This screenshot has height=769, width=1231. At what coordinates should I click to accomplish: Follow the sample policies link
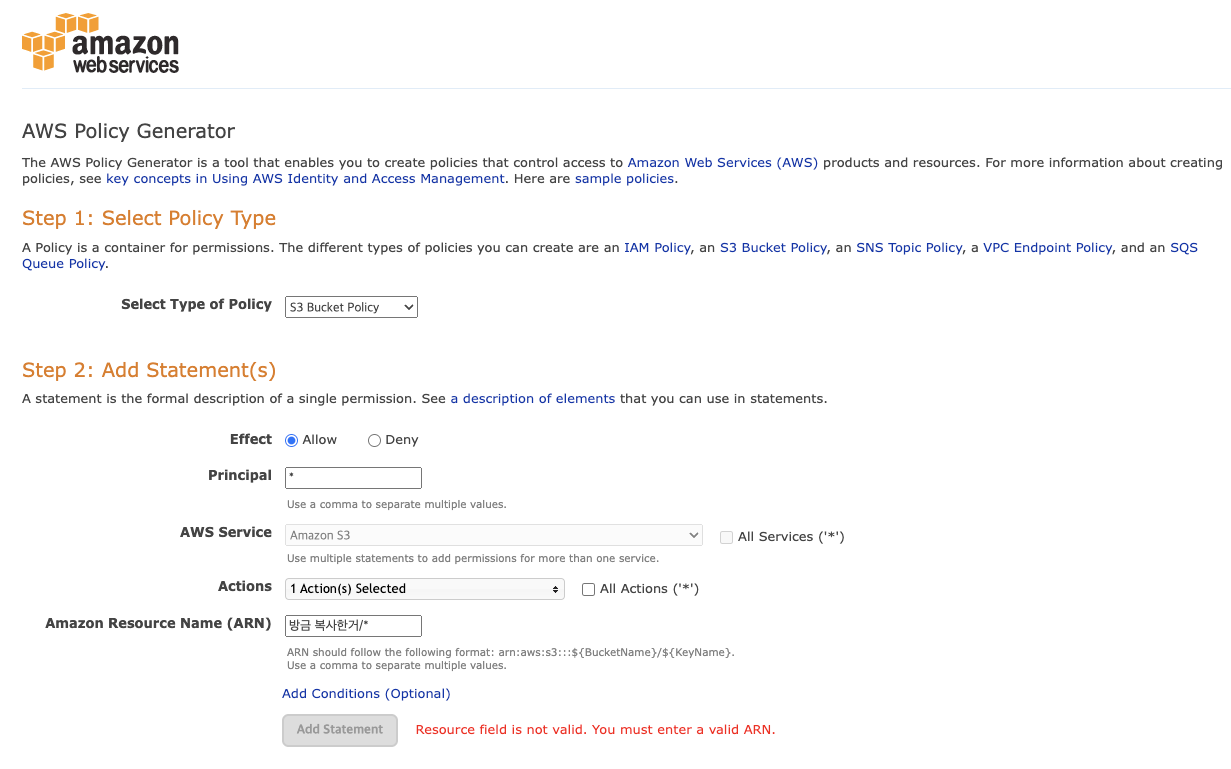(x=624, y=178)
